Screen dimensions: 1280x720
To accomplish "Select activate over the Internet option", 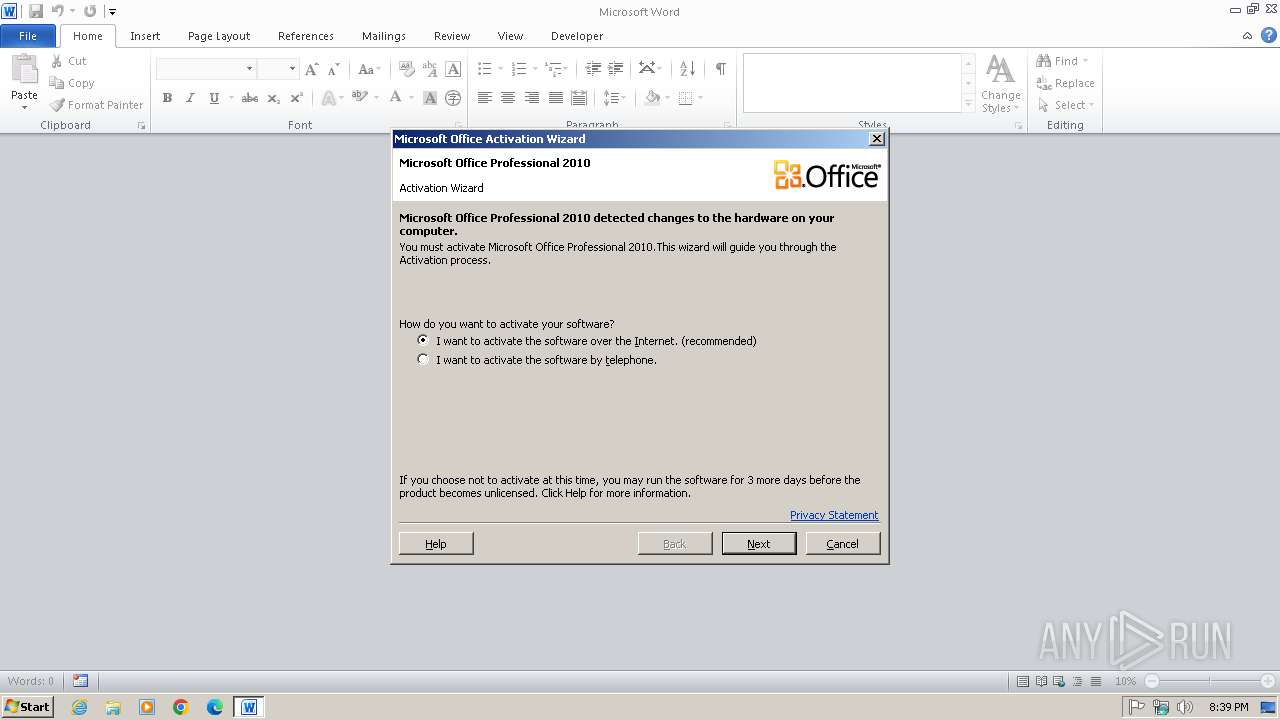I will [423, 340].
